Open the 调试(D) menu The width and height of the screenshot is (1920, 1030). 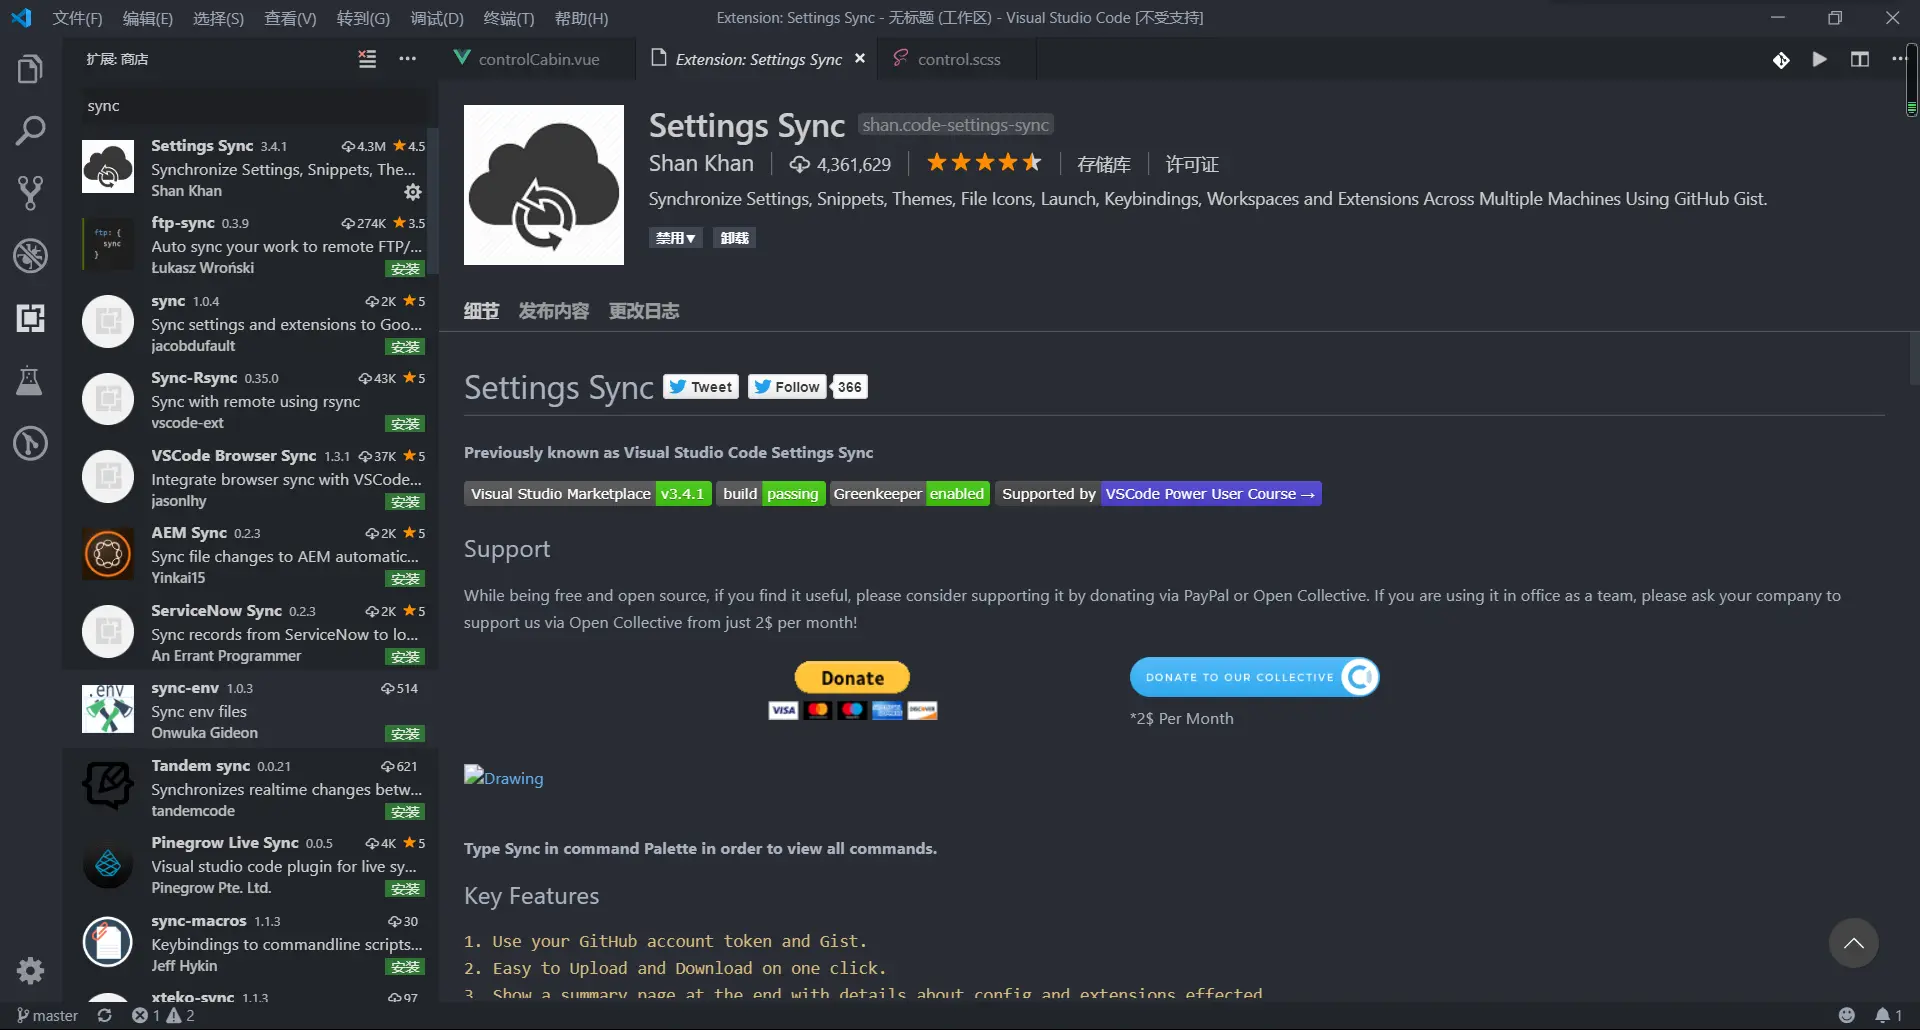pyautogui.click(x=437, y=18)
